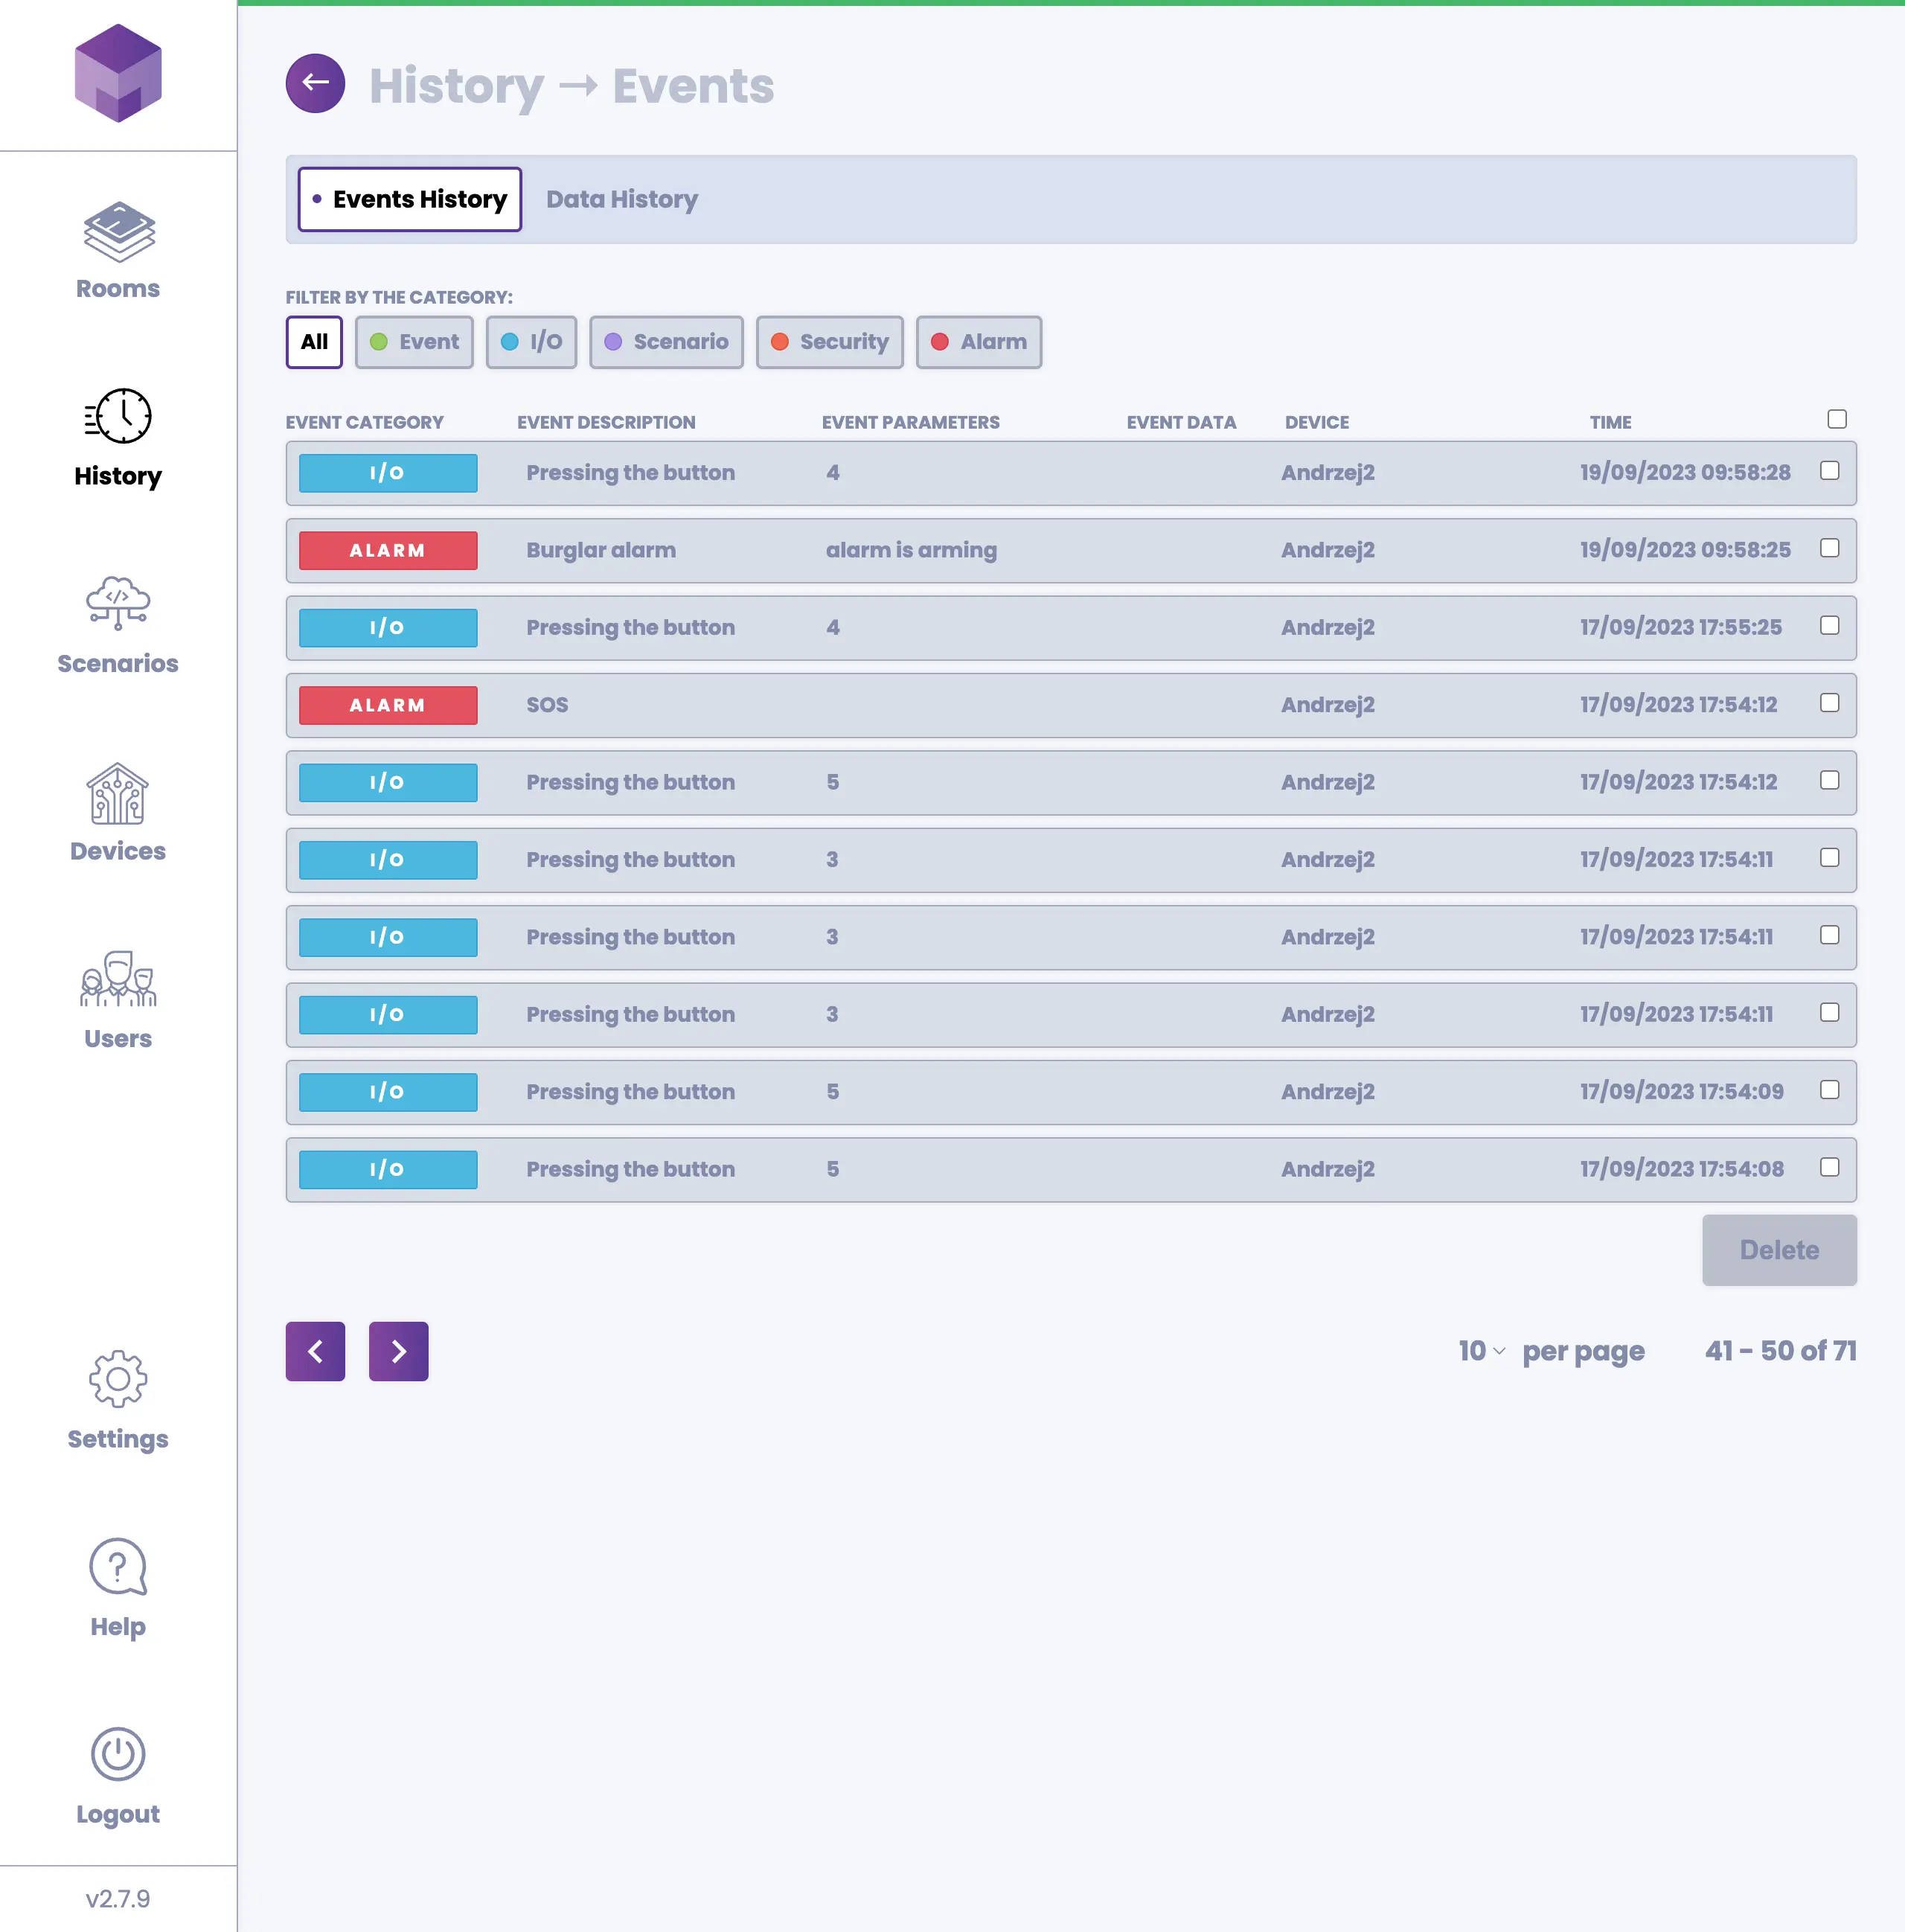Screen dimensions: 1905x1932
Task: Open the Settings gear icon
Action: point(118,1379)
